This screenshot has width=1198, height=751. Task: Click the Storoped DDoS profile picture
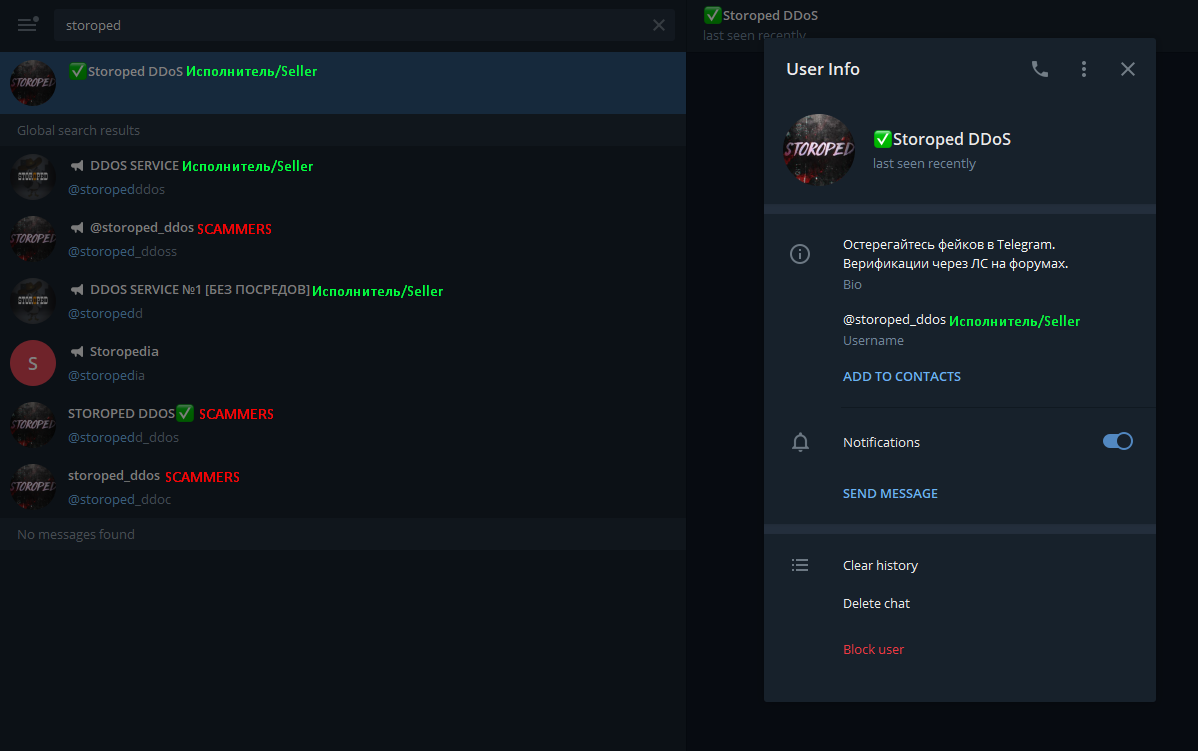coord(819,150)
